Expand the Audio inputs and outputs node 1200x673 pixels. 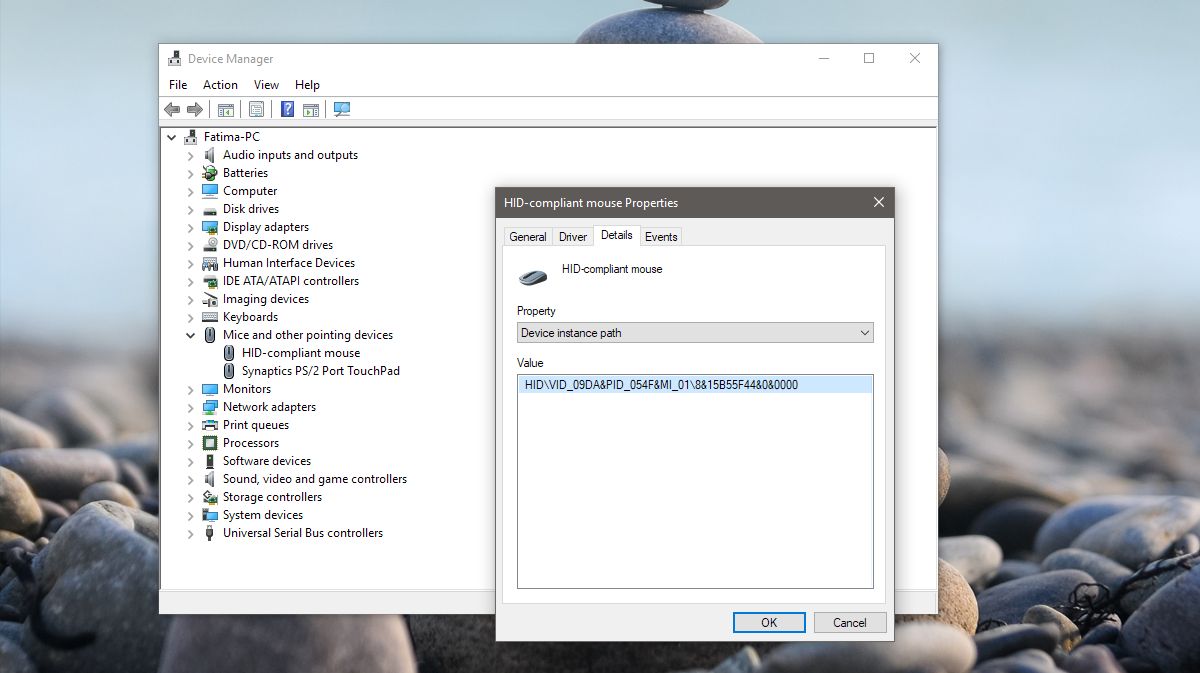coord(191,155)
